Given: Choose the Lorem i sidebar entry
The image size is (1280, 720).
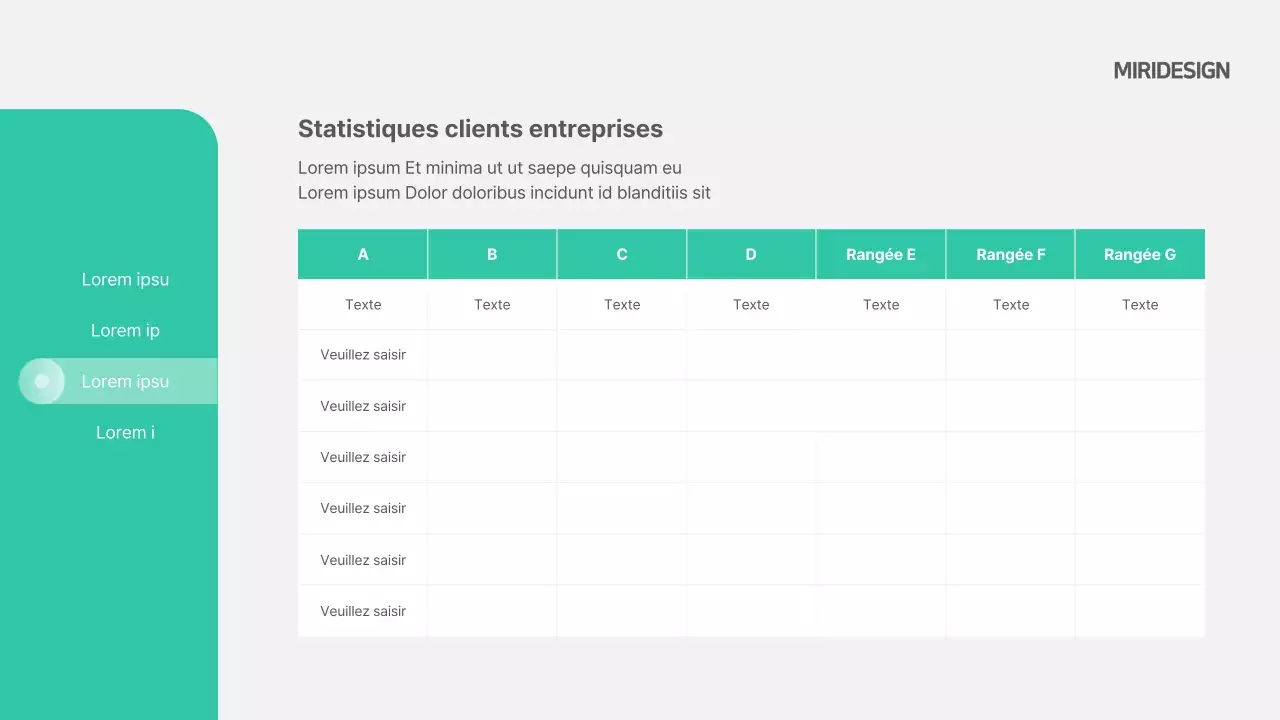Looking at the screenshot, I should point(125,432).
